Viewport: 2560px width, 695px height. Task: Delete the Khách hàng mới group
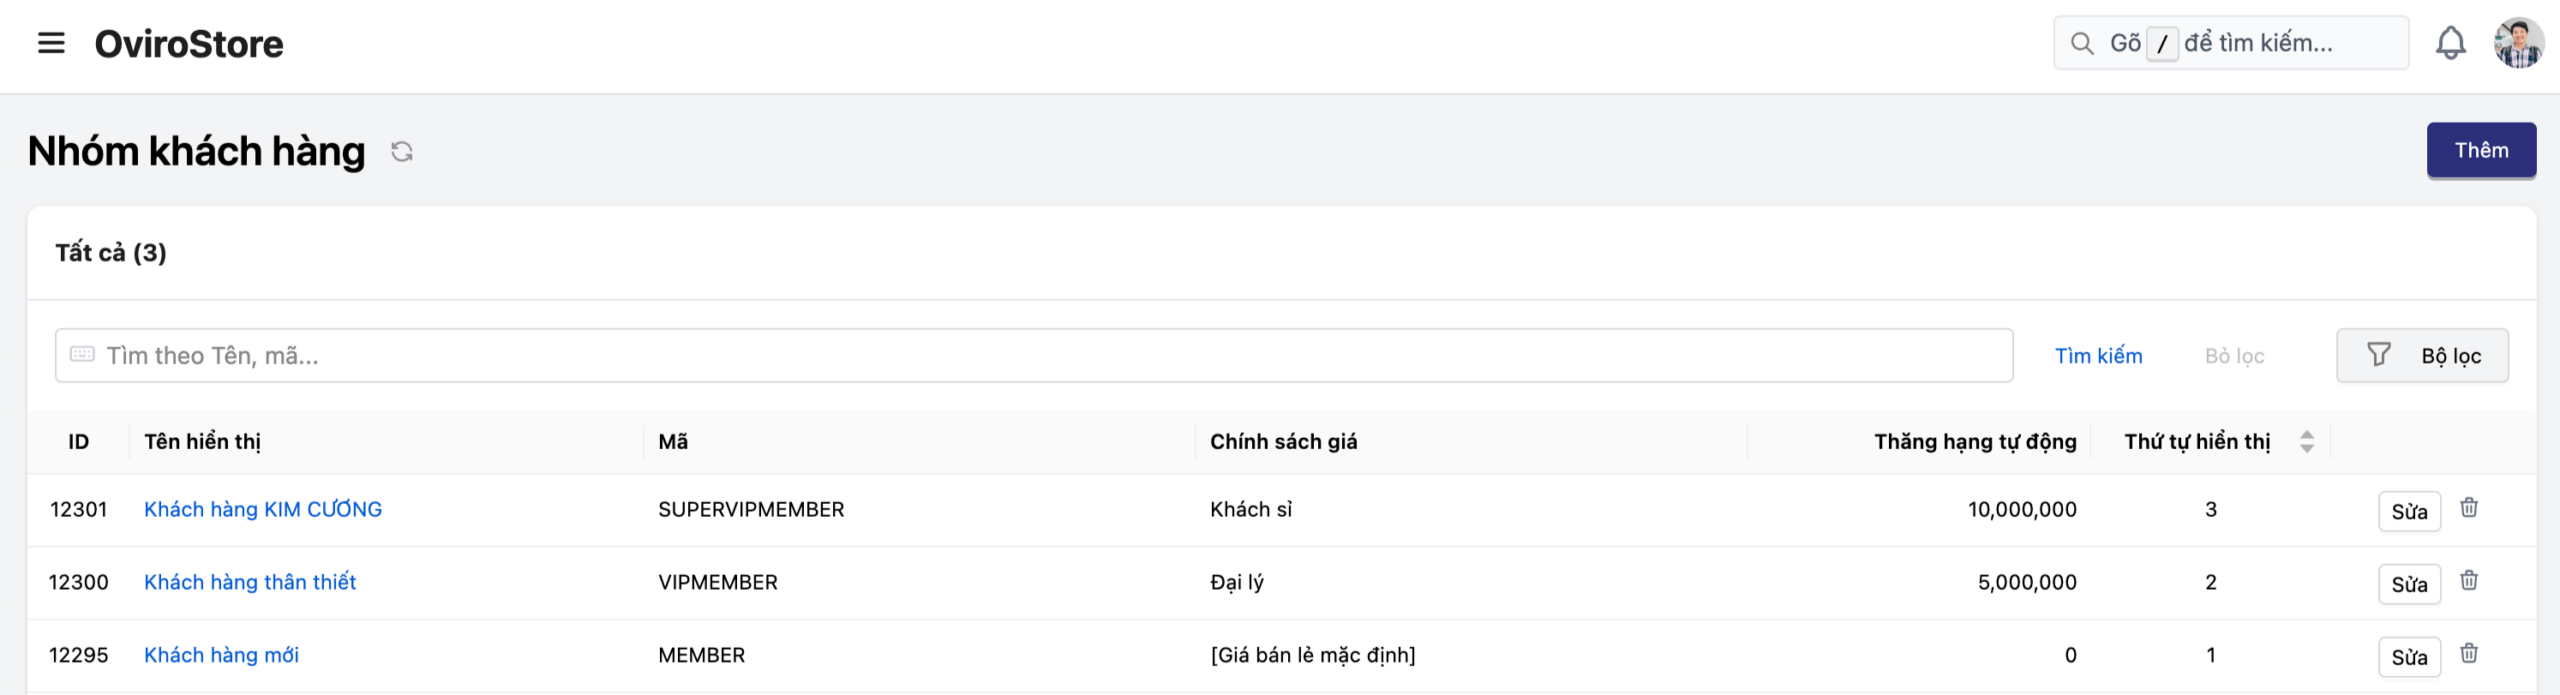[x=2469, y=654]
